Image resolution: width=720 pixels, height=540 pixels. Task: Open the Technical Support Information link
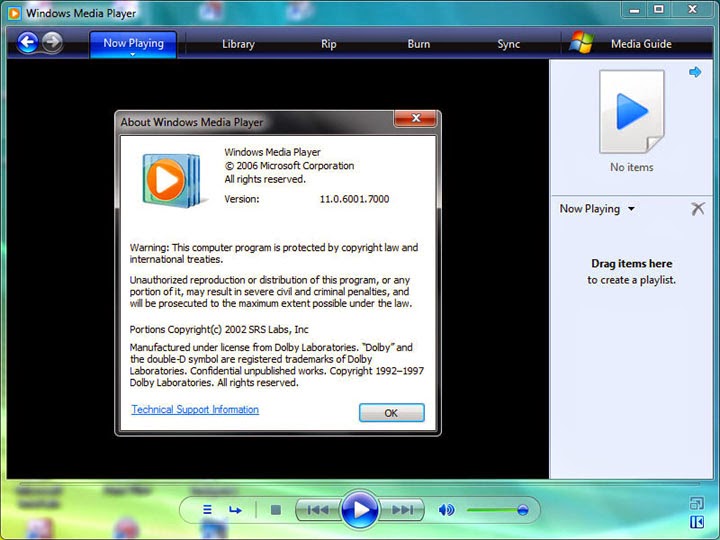tap(195, 409)
